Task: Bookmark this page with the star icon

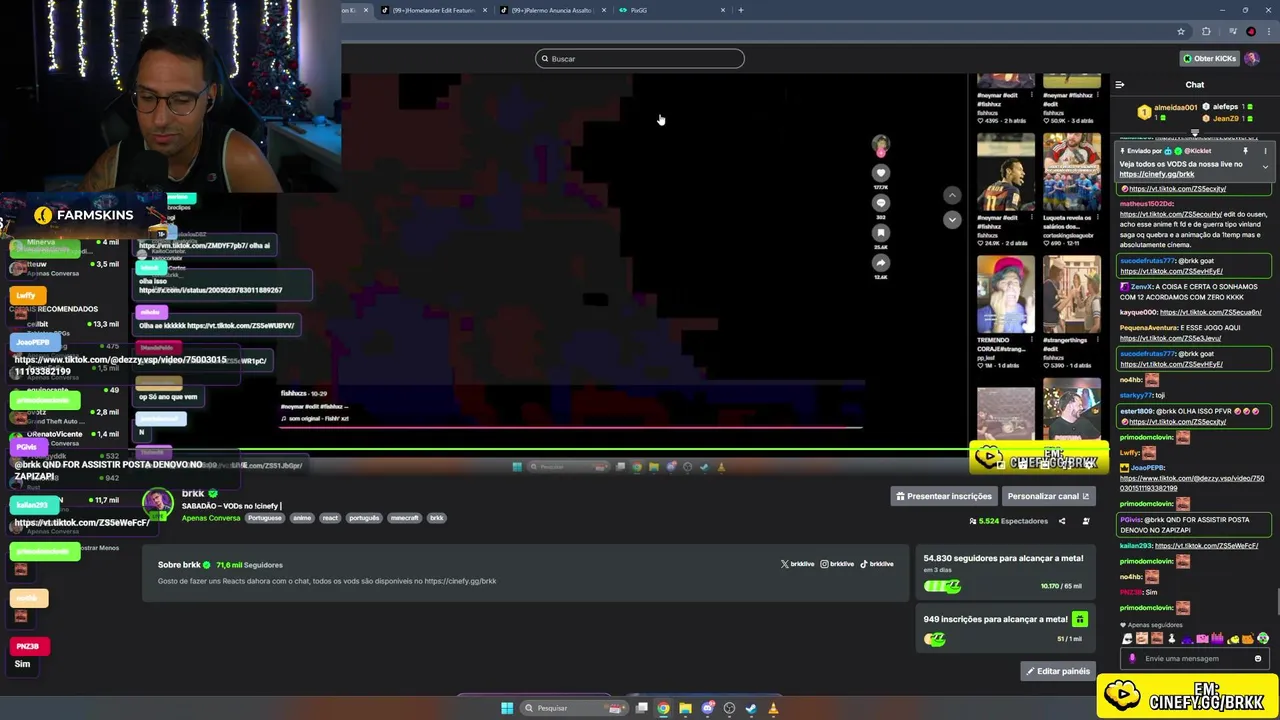Action: 1181,31
